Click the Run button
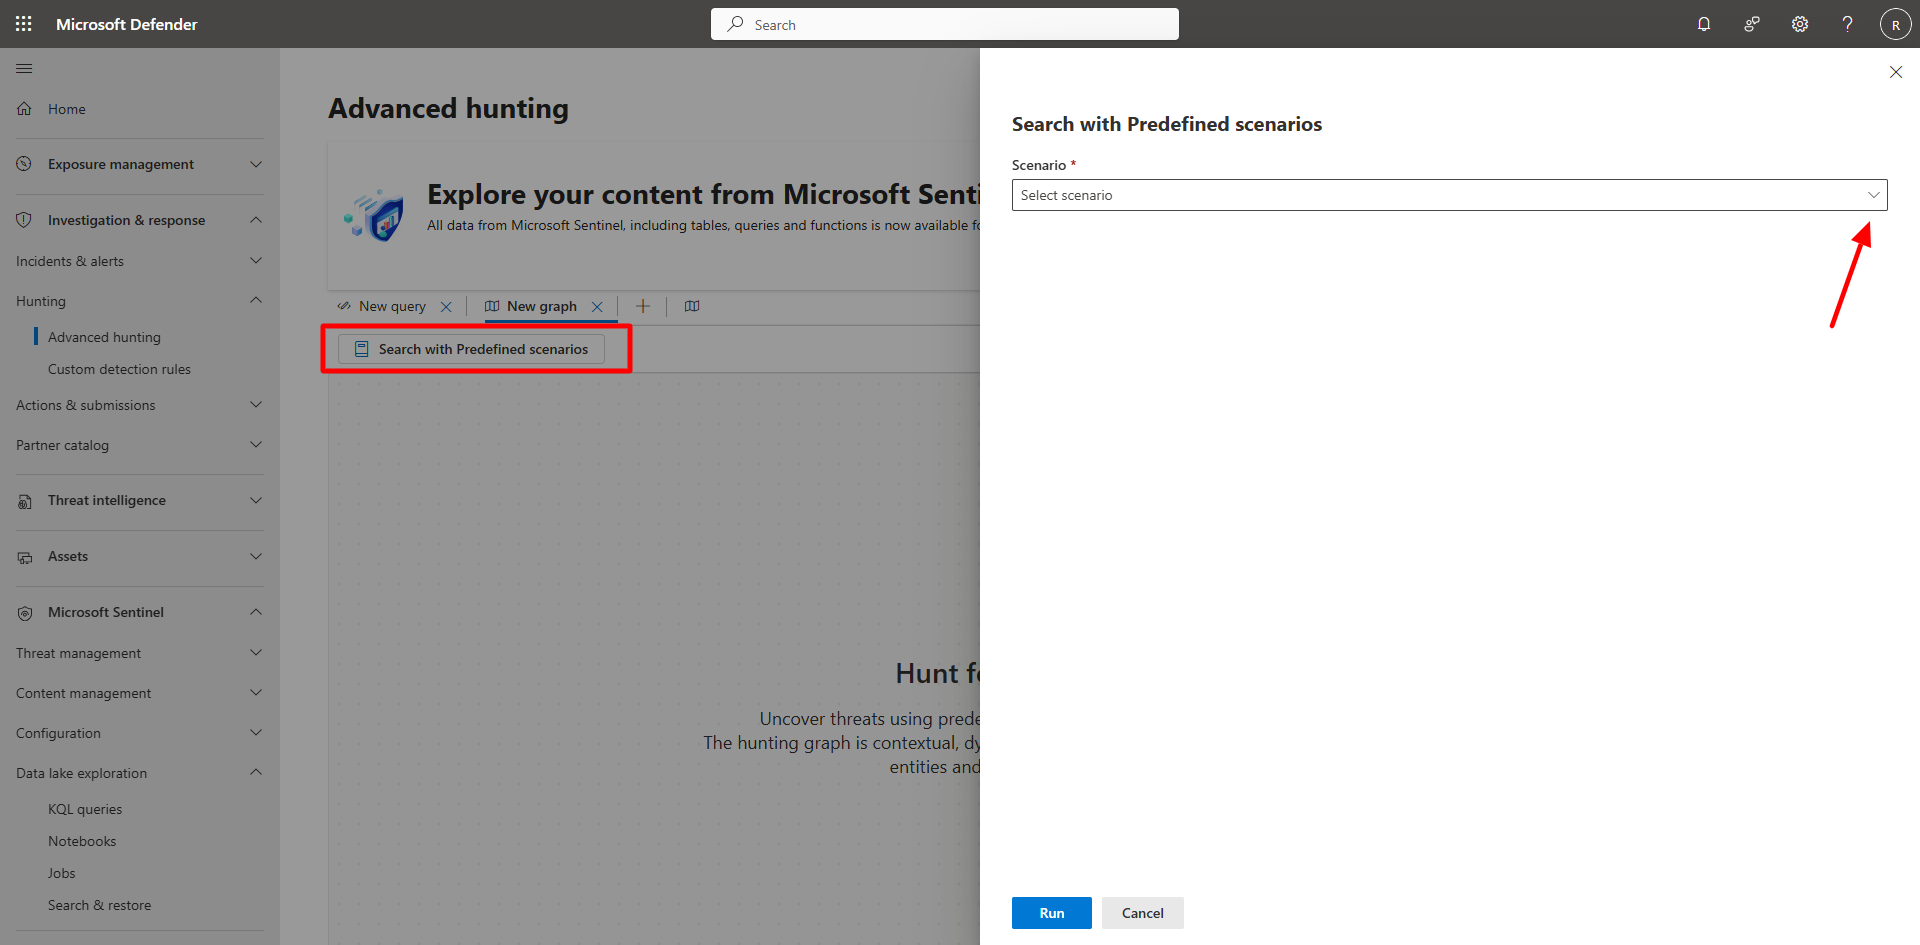Image resolution: width=1920 pixels, height=945 pixels. click(1052, 913)
